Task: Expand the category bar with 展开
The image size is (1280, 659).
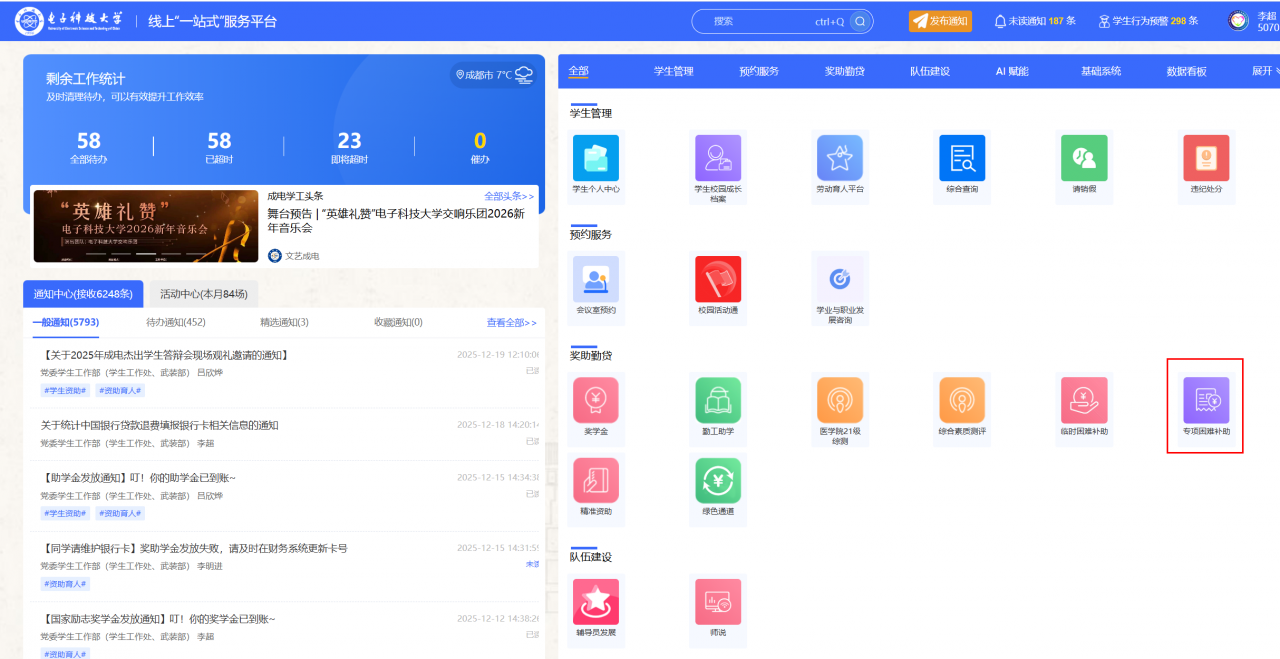Action: click(1264, 71)
